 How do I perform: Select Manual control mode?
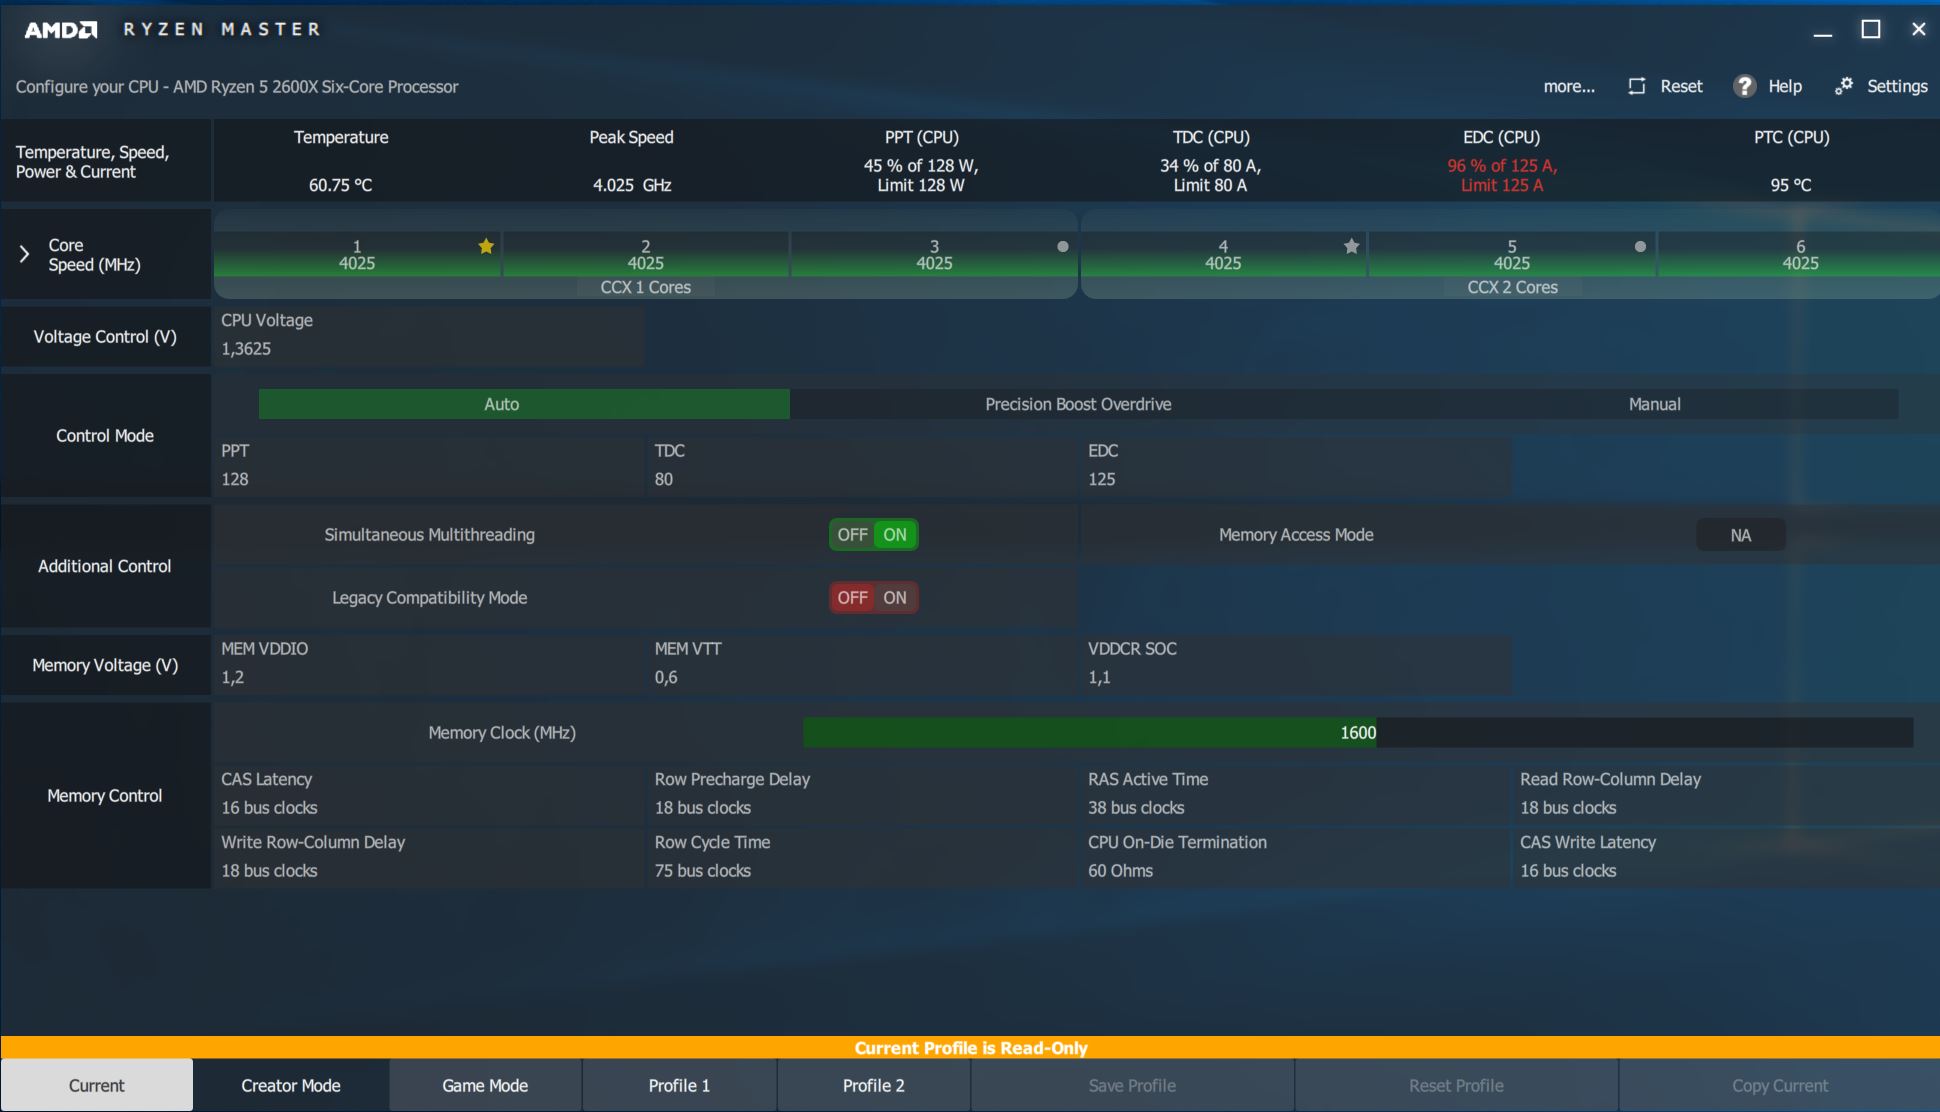pyautogui.click(x=1654, y=404)
